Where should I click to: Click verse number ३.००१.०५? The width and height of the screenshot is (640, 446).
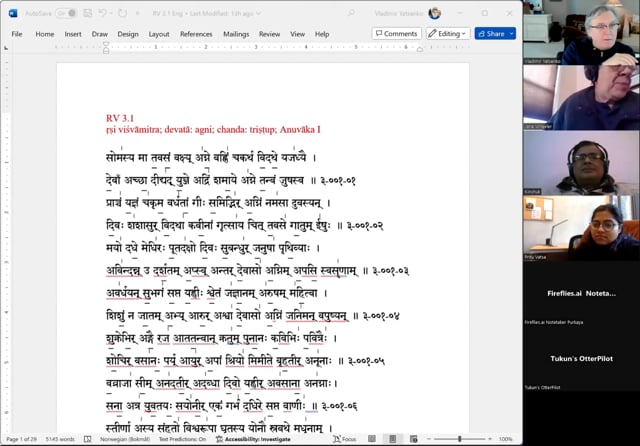coord(366,361)
